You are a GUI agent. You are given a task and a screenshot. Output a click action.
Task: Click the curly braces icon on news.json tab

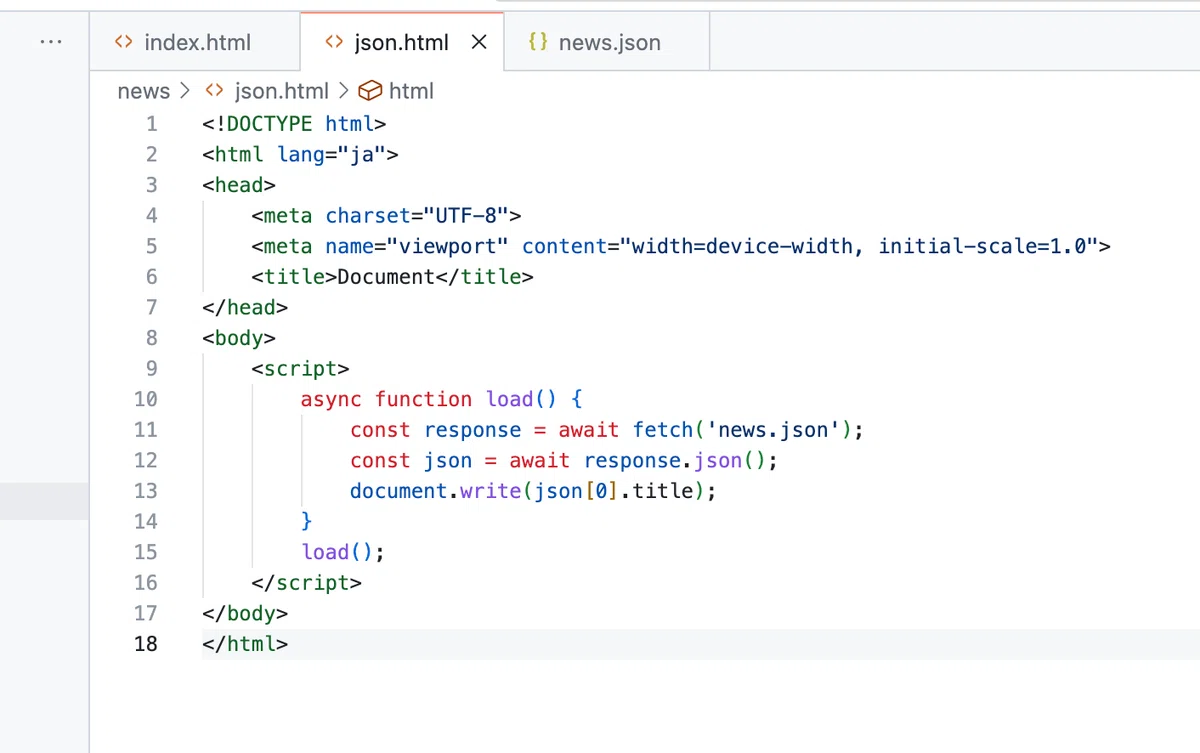tap(538, 42)
